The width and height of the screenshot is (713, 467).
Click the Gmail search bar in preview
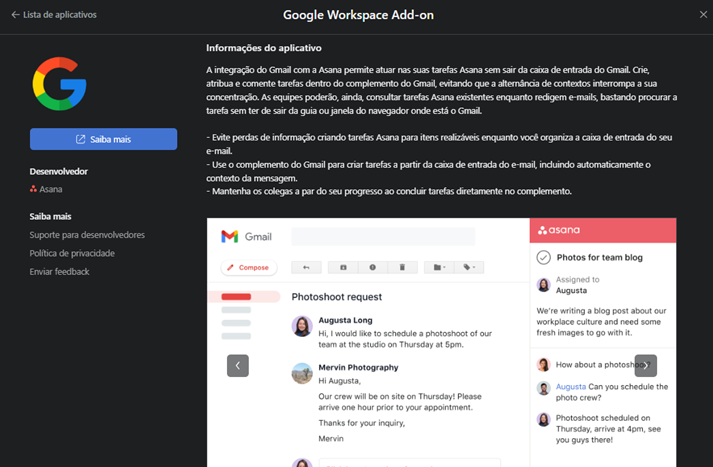383,237
